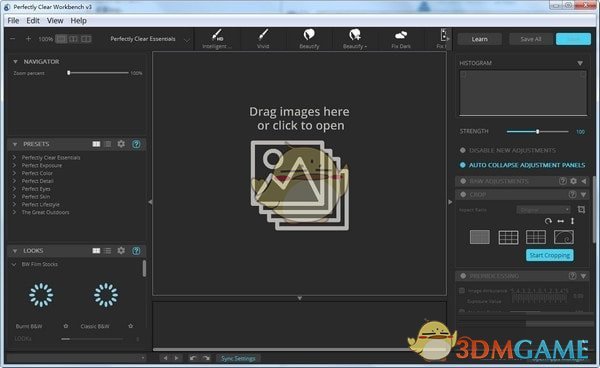The height and width of the screenshot is (368, 600).
Task: Select rule of thirds crop grid
Action: (x=509, y=237)
